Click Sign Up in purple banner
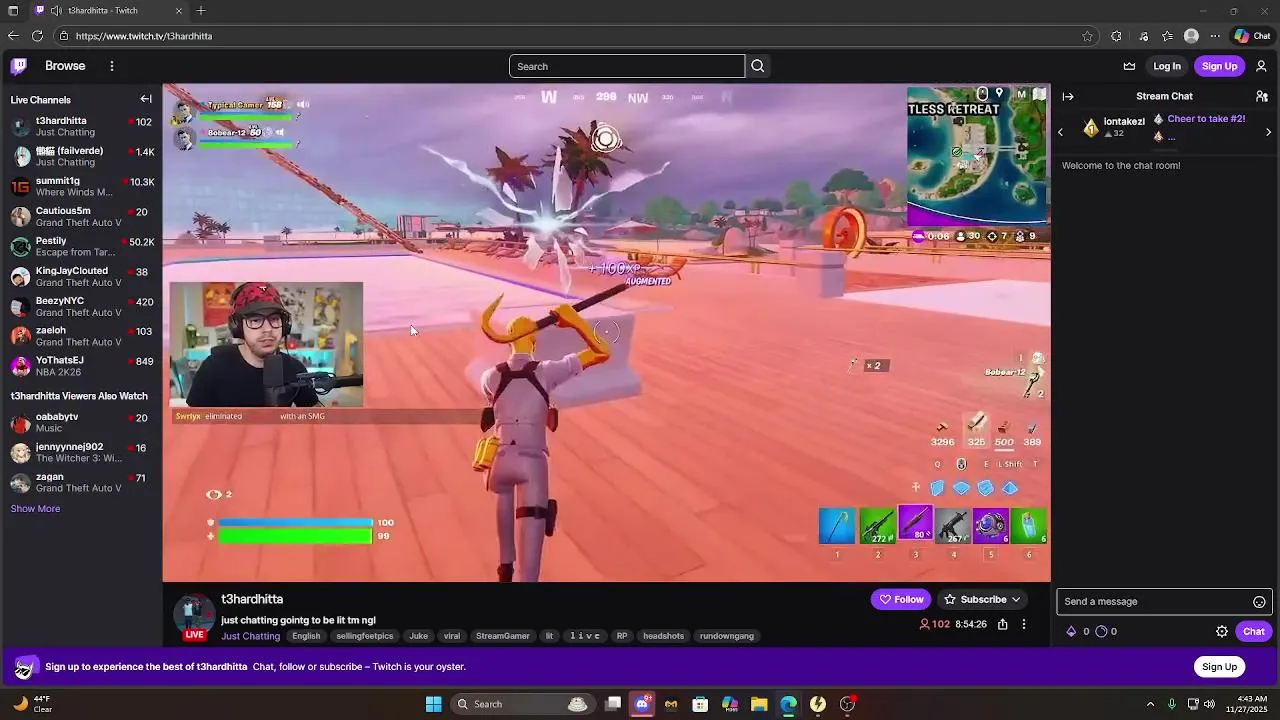This screenshot has height=720, width=1280. [x=1219, y=667]
